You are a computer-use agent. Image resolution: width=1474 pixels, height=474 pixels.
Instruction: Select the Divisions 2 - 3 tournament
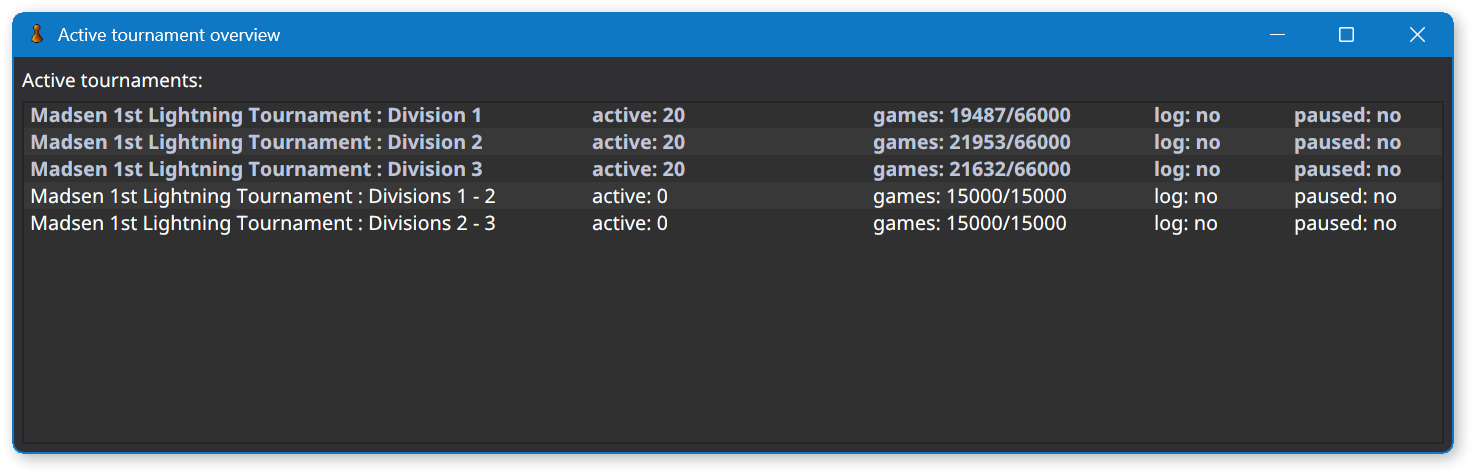point(733,223)
